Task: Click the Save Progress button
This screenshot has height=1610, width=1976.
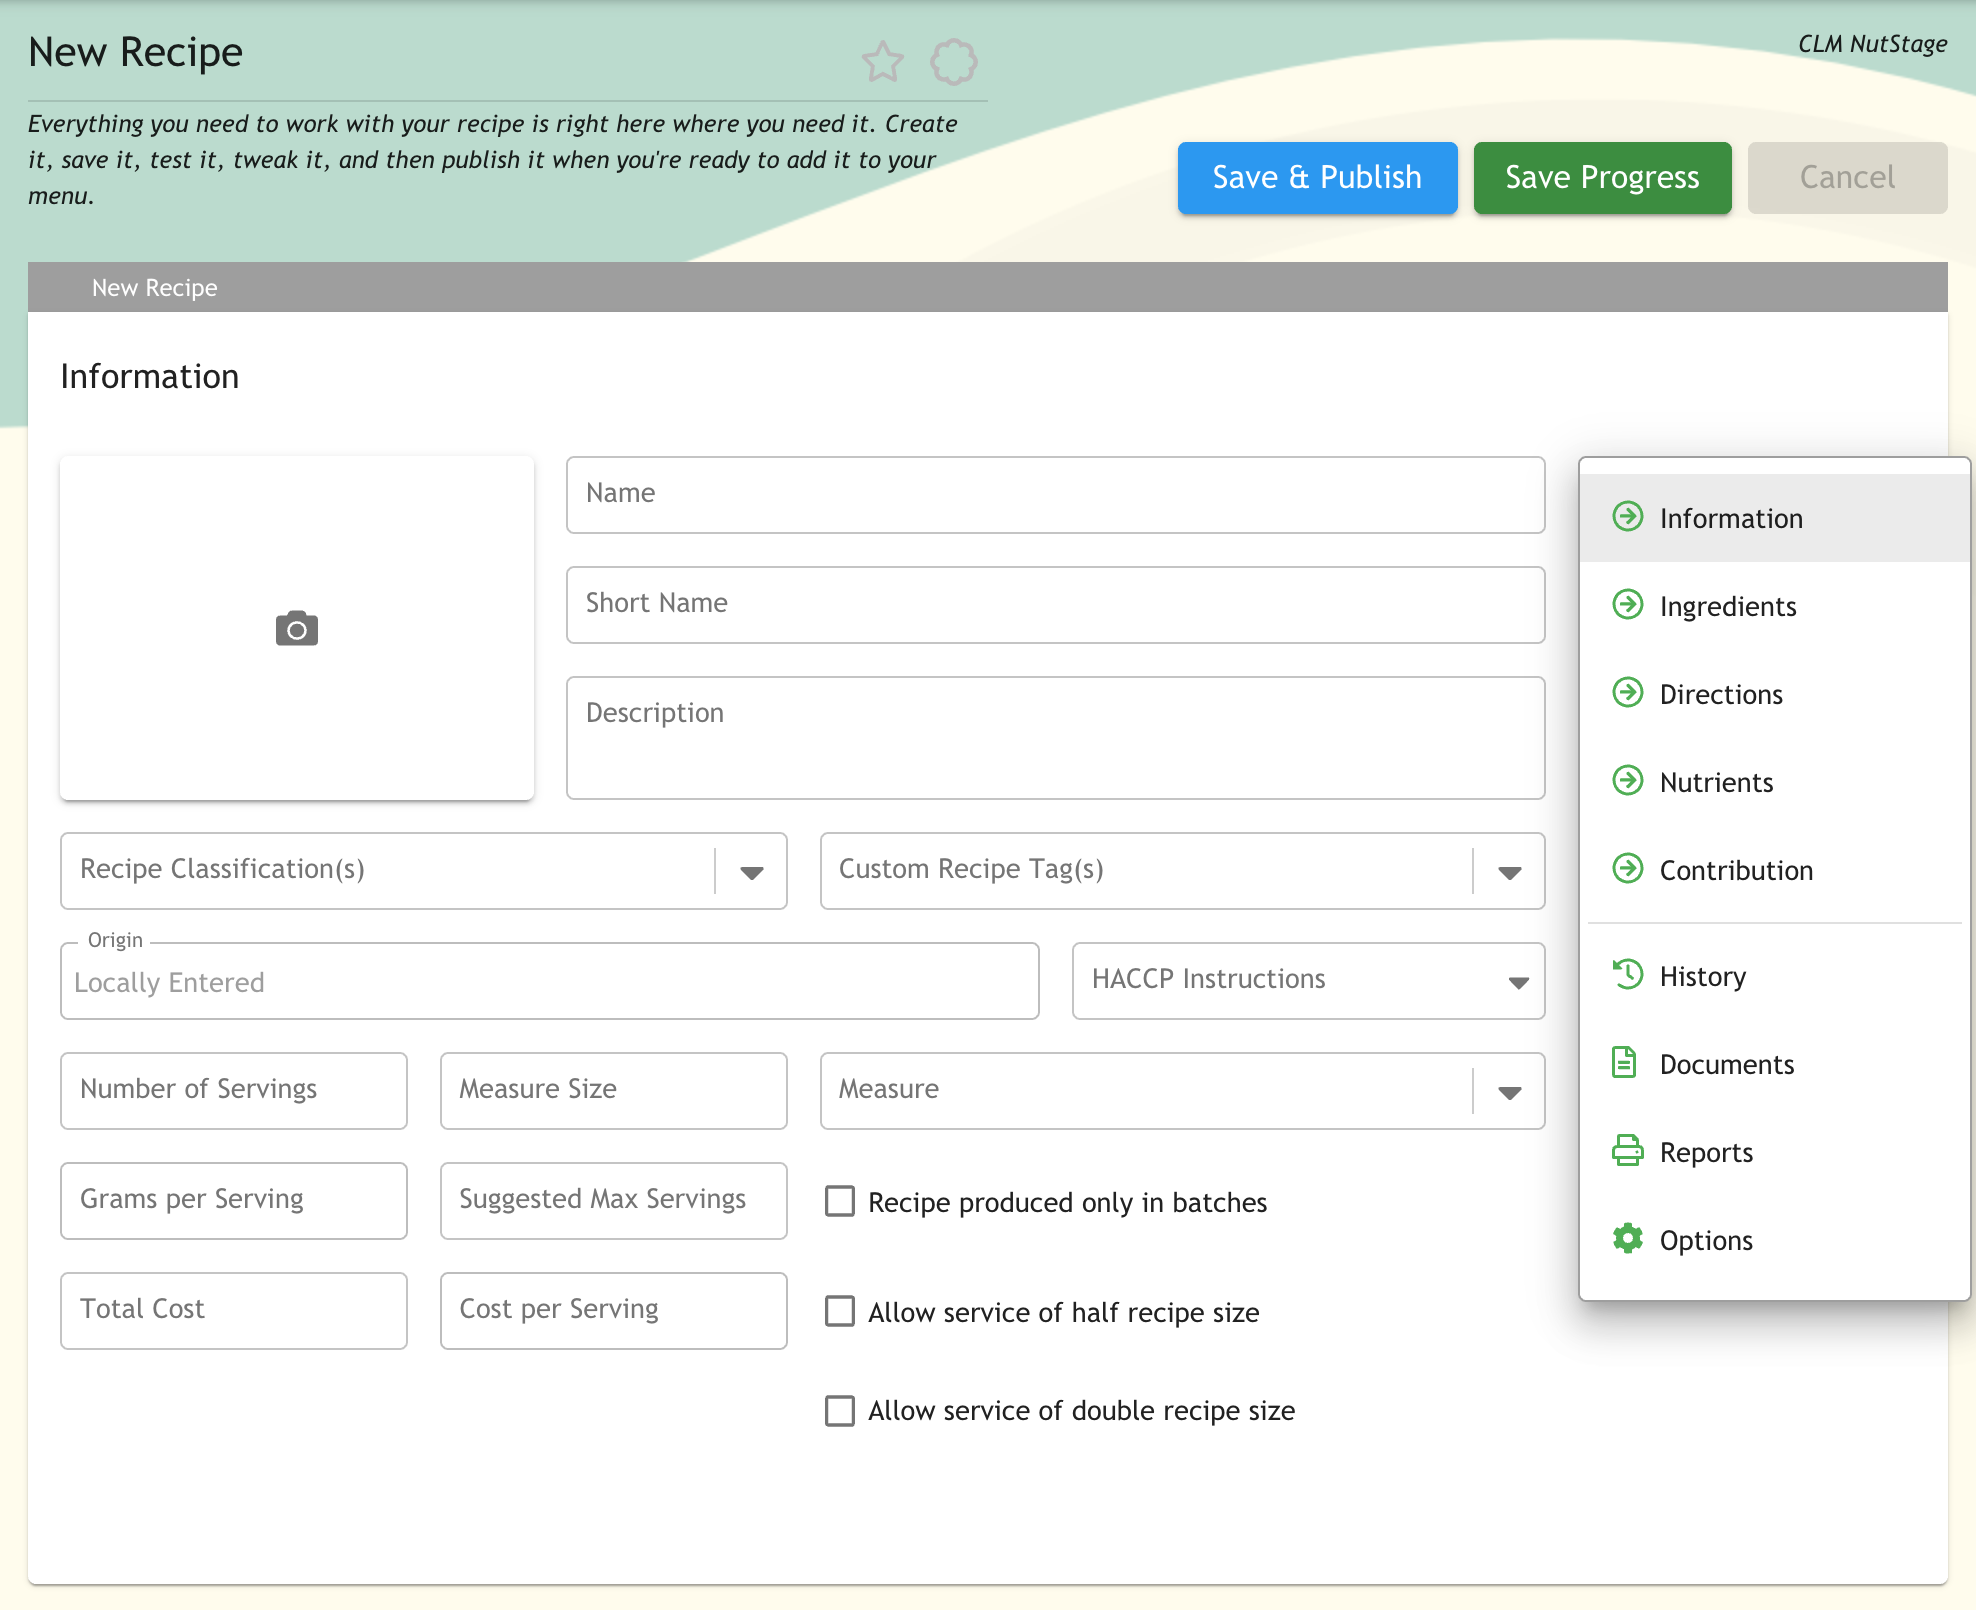Action: 1602,178
